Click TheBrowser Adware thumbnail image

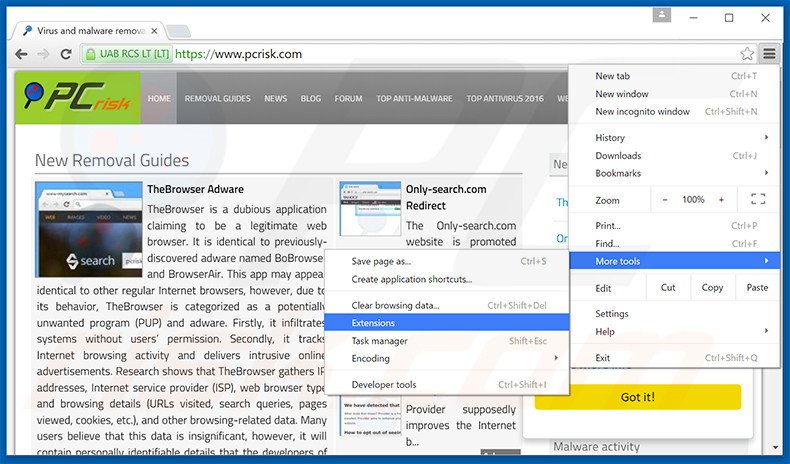point(89,230)
